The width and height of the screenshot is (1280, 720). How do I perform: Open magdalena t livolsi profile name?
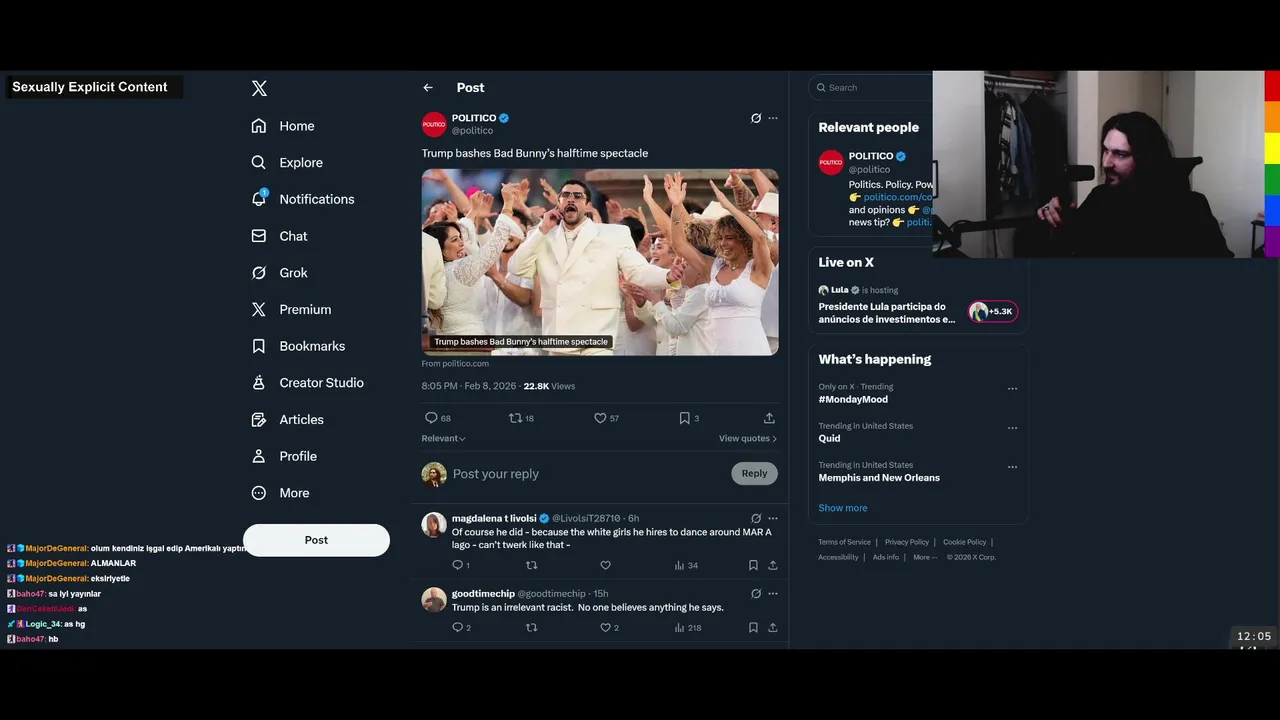(x=494, y=519)
